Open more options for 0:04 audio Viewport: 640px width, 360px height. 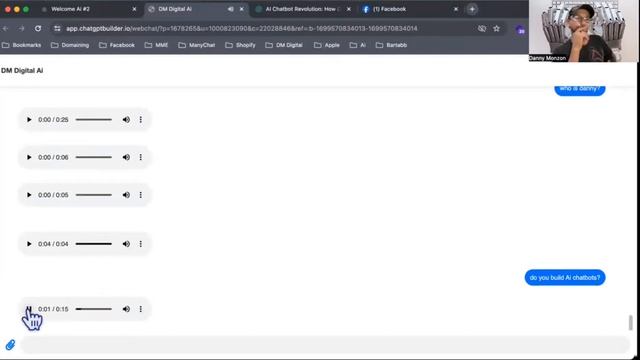coord(141,244)
